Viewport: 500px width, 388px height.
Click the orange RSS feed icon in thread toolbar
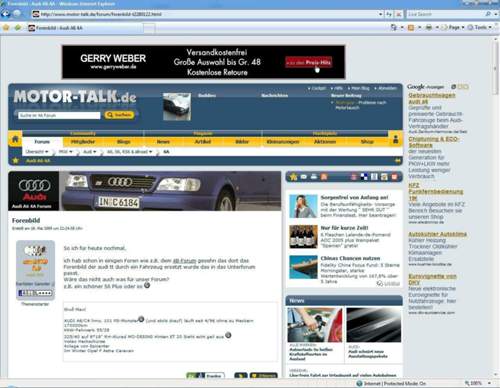tap(324, 177)
